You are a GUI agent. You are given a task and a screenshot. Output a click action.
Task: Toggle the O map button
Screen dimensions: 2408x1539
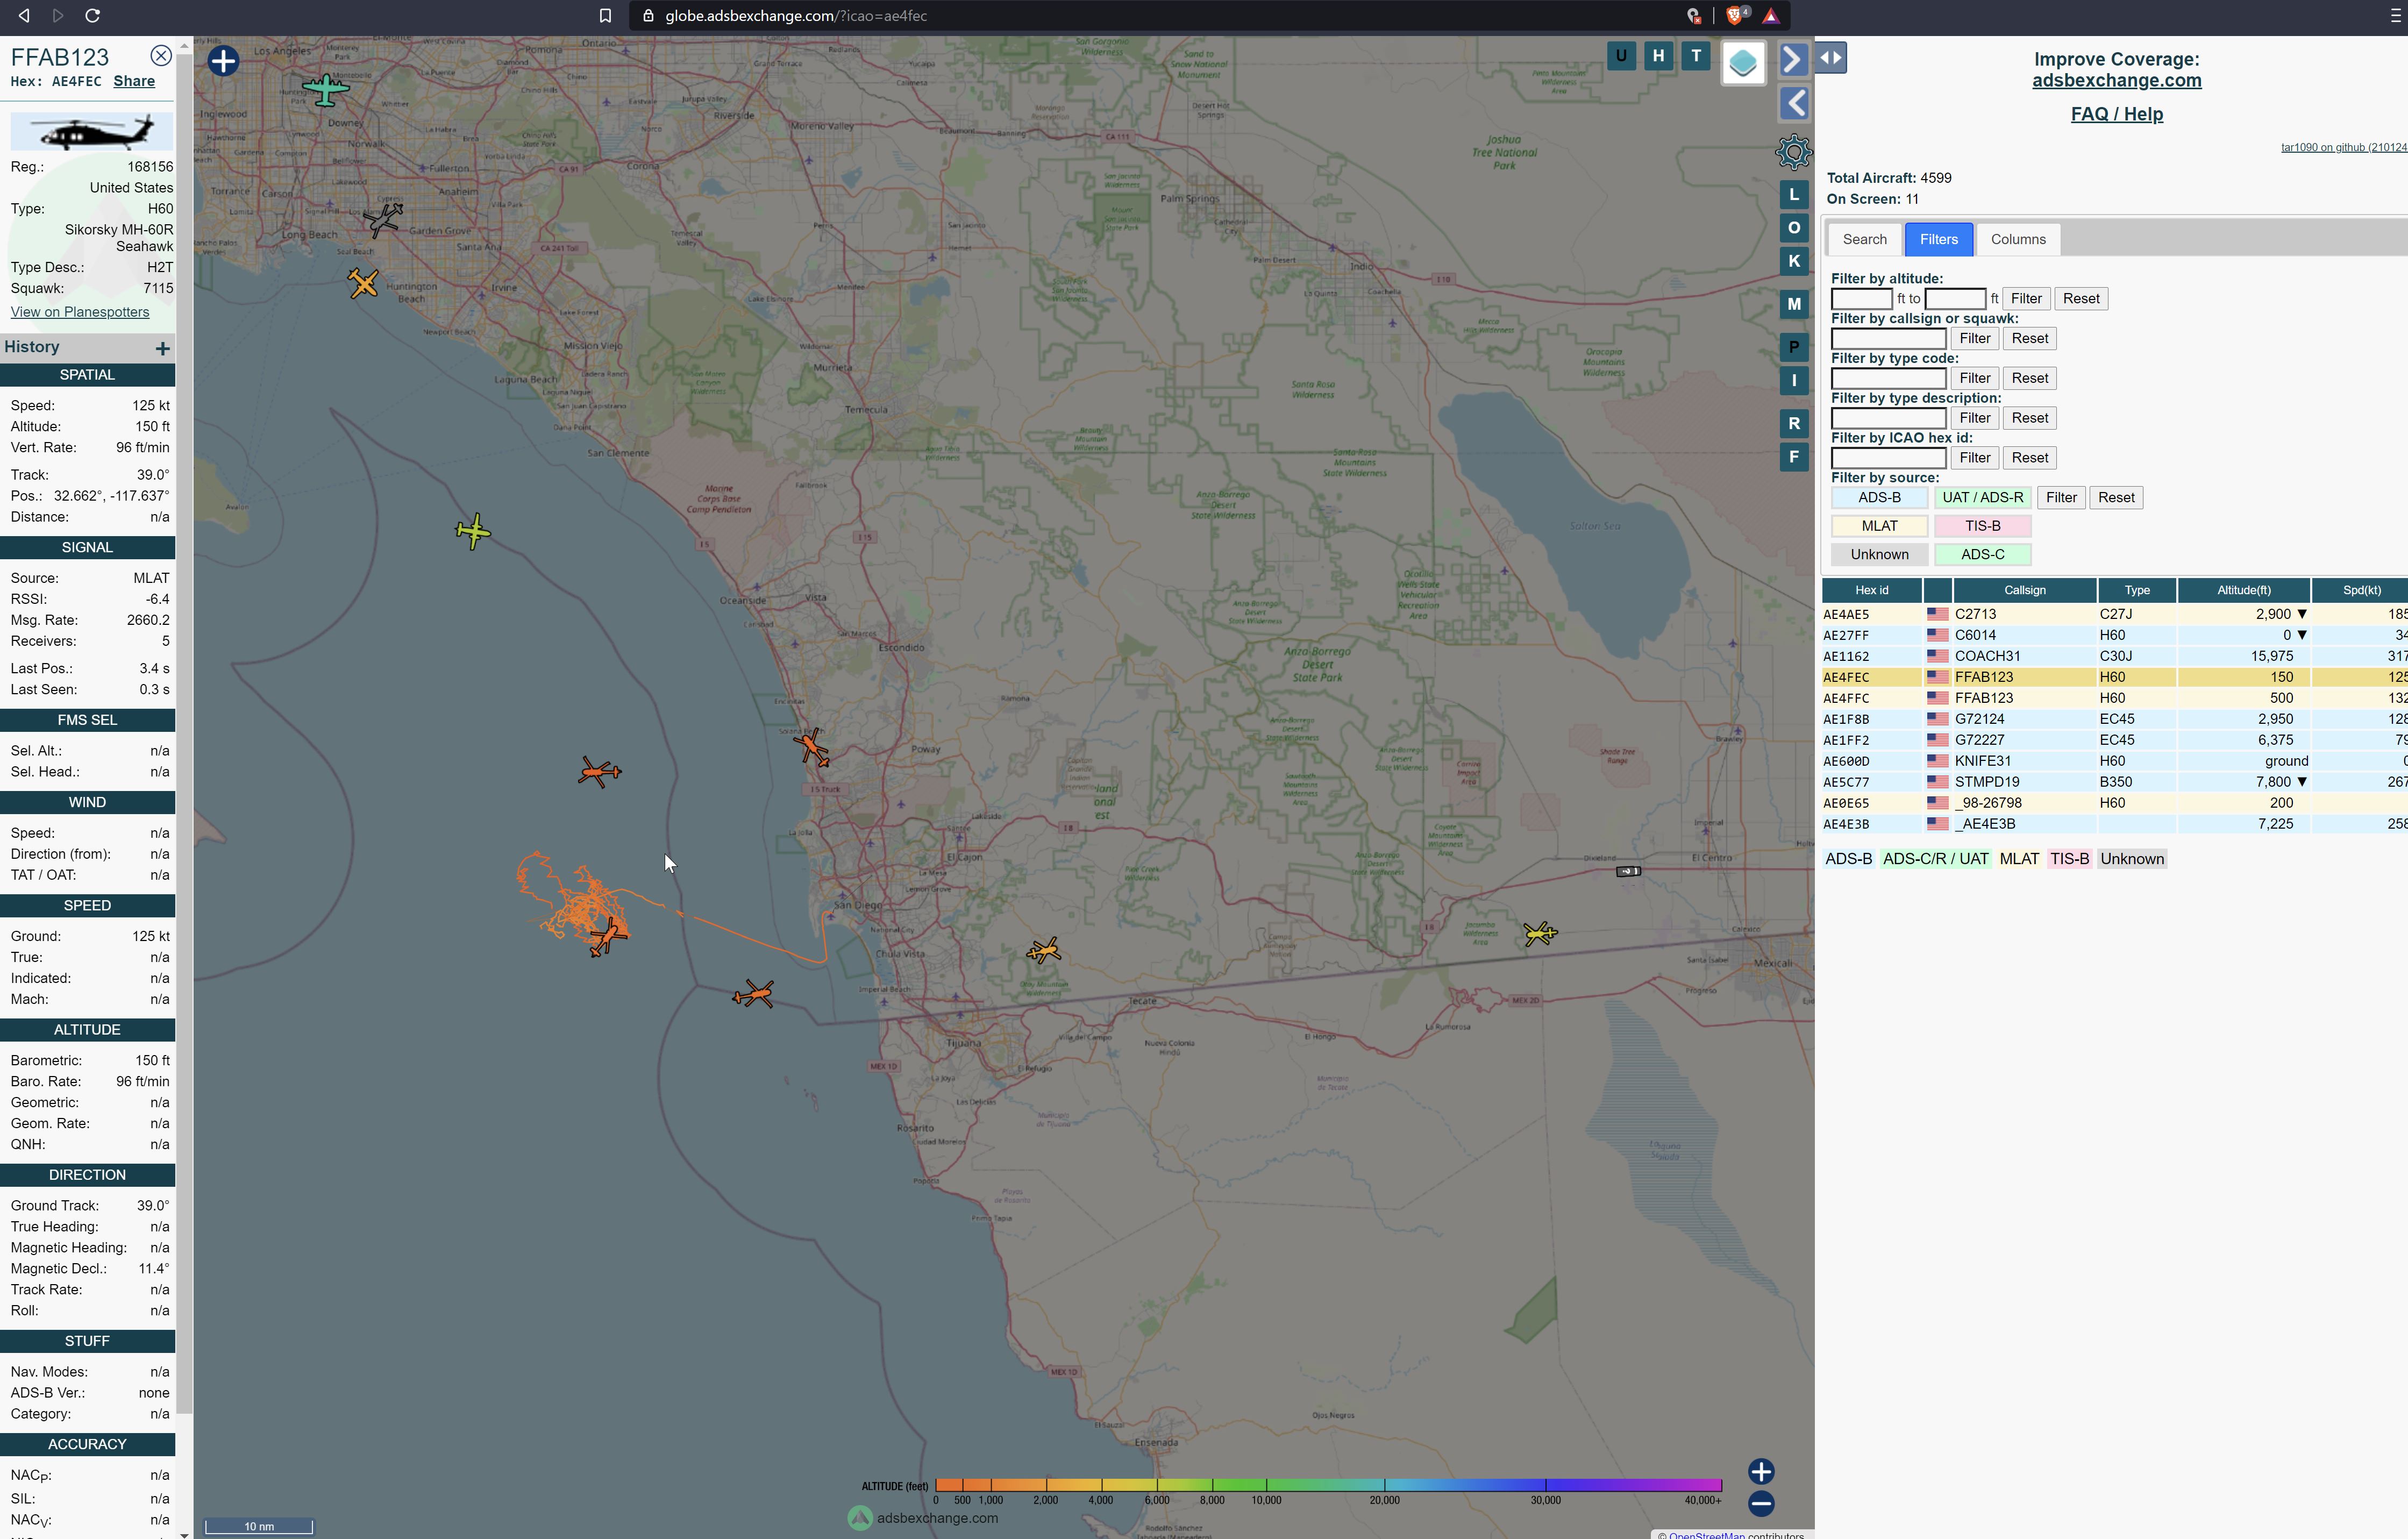click(x=1794, y=228)
